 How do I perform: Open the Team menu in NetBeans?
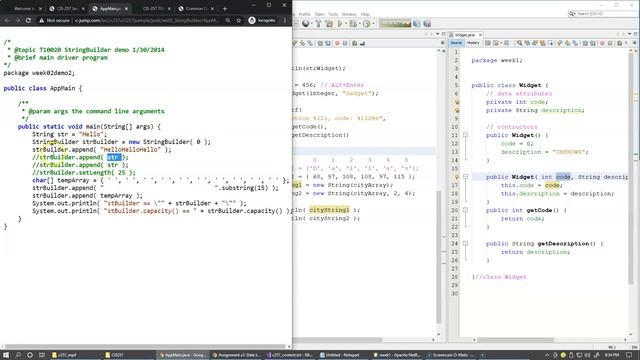point(319,14)
